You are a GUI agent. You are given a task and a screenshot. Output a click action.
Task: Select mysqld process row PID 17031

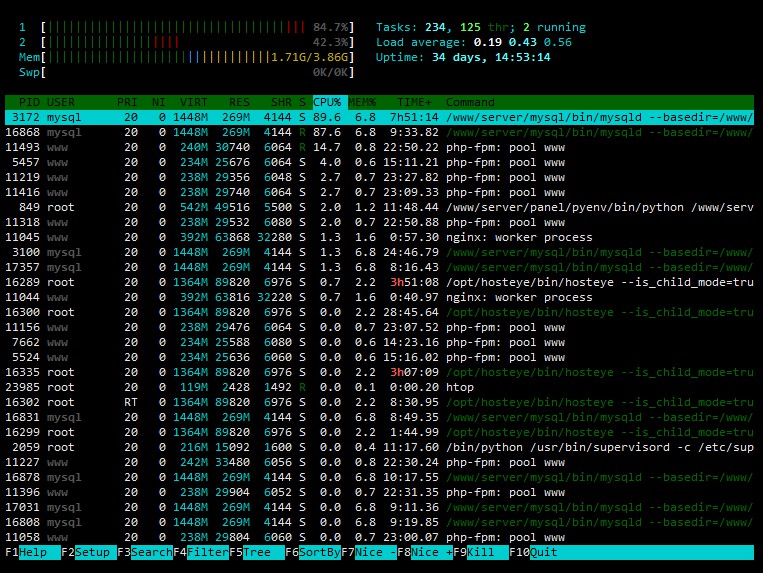[379, 507]
